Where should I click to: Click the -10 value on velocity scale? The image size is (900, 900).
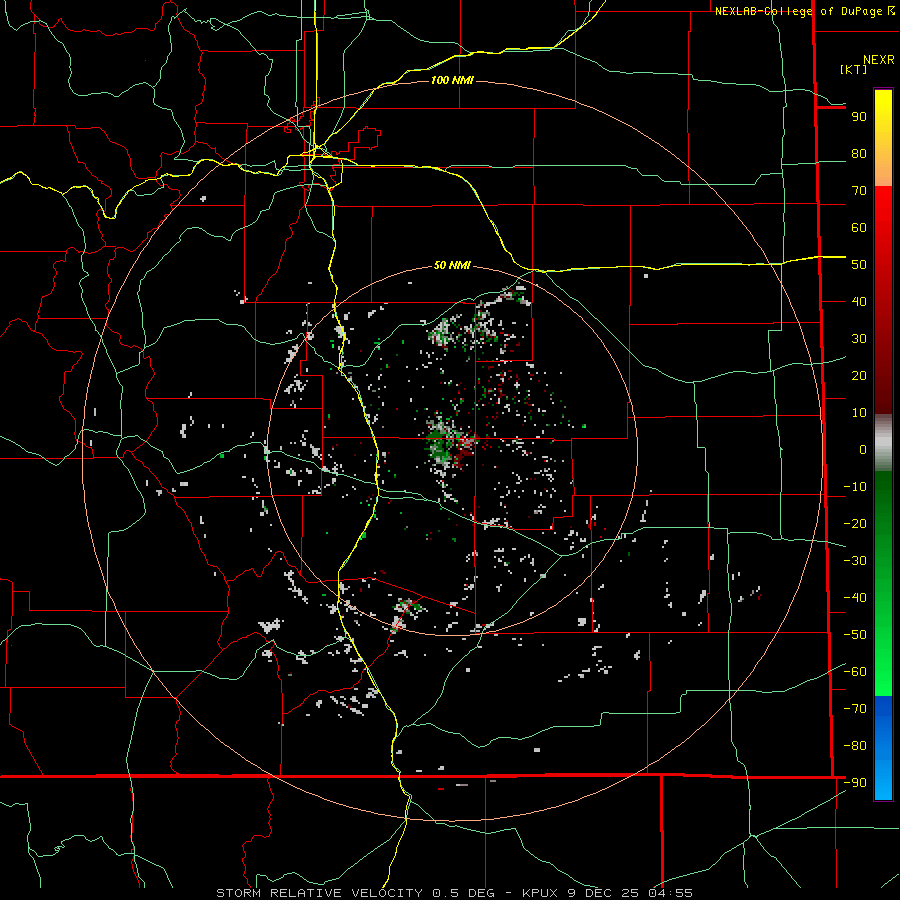point(855,487)
